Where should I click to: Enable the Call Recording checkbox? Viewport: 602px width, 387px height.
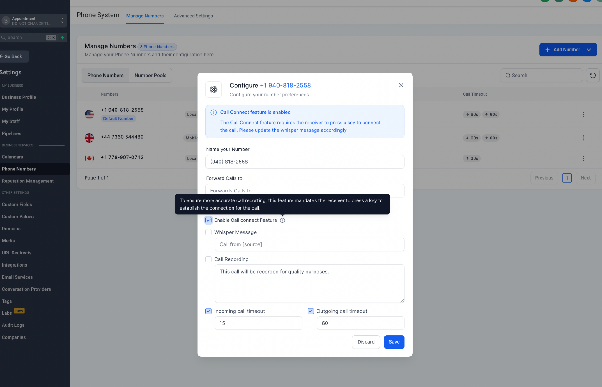pos(208,259)
